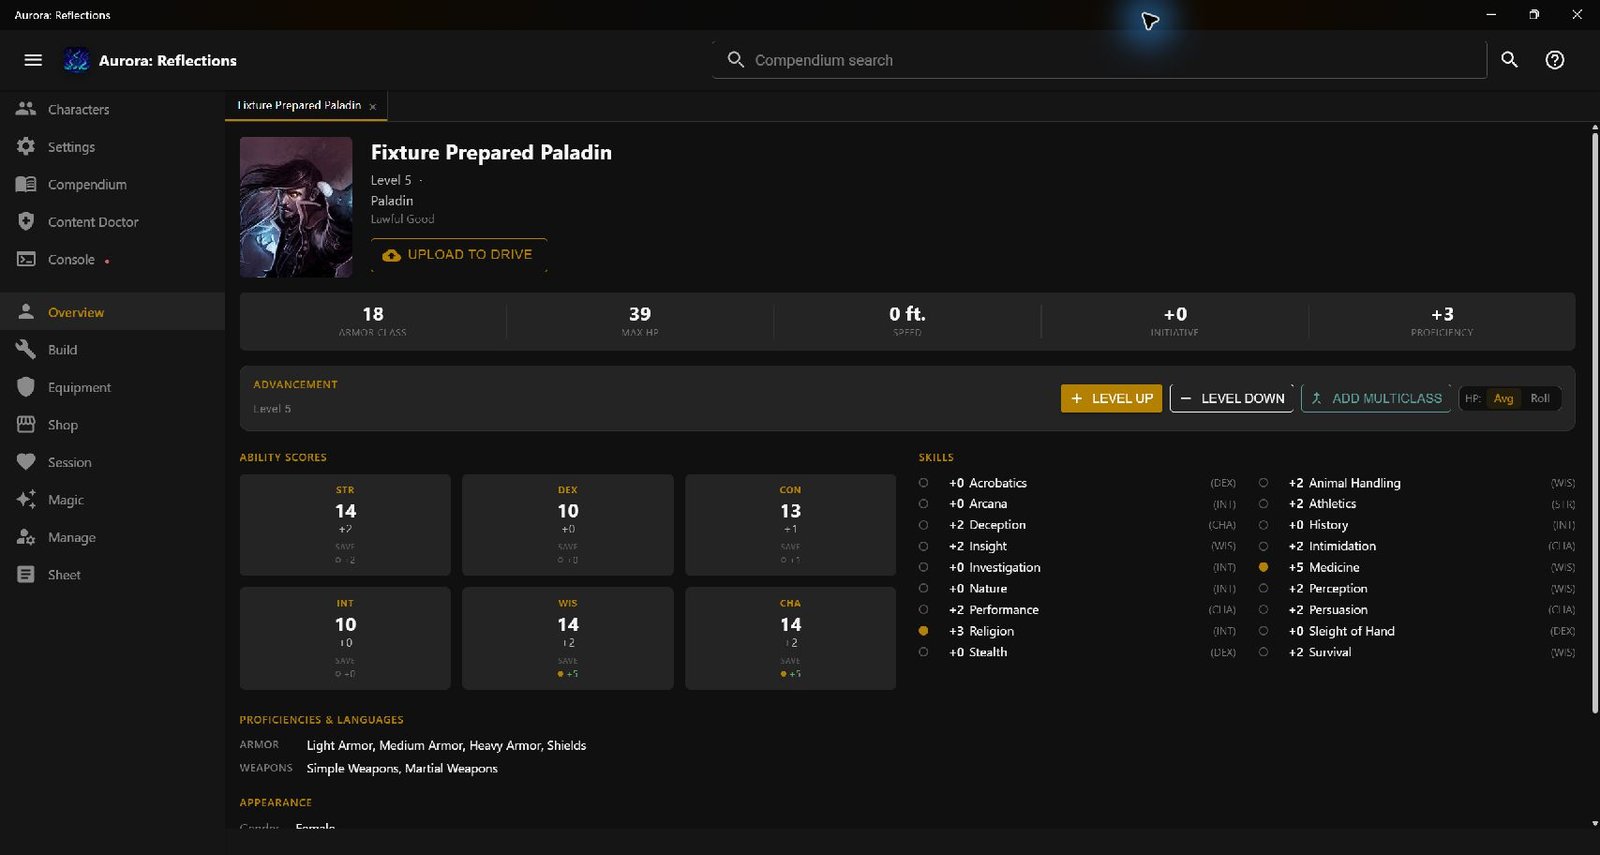
Task: Click the Perception skill entry
Action: (x=1416, y=589)
